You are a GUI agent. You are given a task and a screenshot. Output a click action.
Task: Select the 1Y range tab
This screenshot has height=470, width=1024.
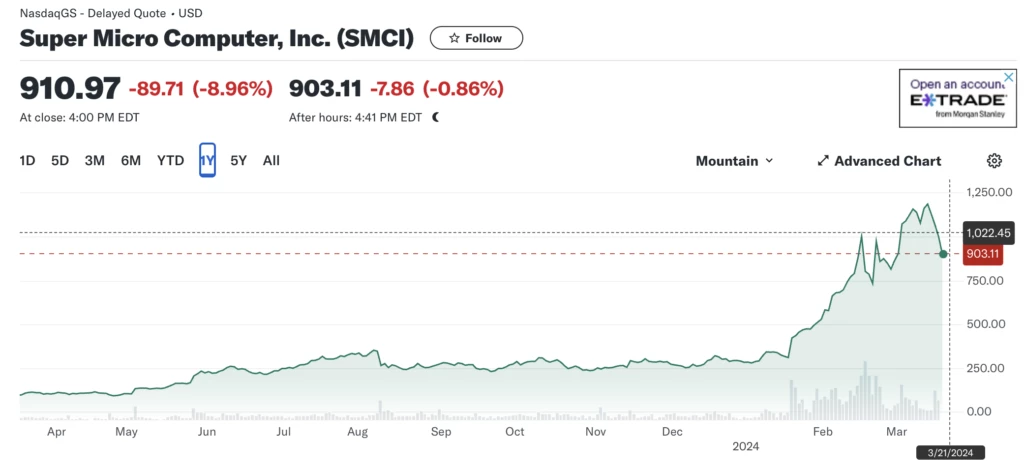[x=207, y=160]
